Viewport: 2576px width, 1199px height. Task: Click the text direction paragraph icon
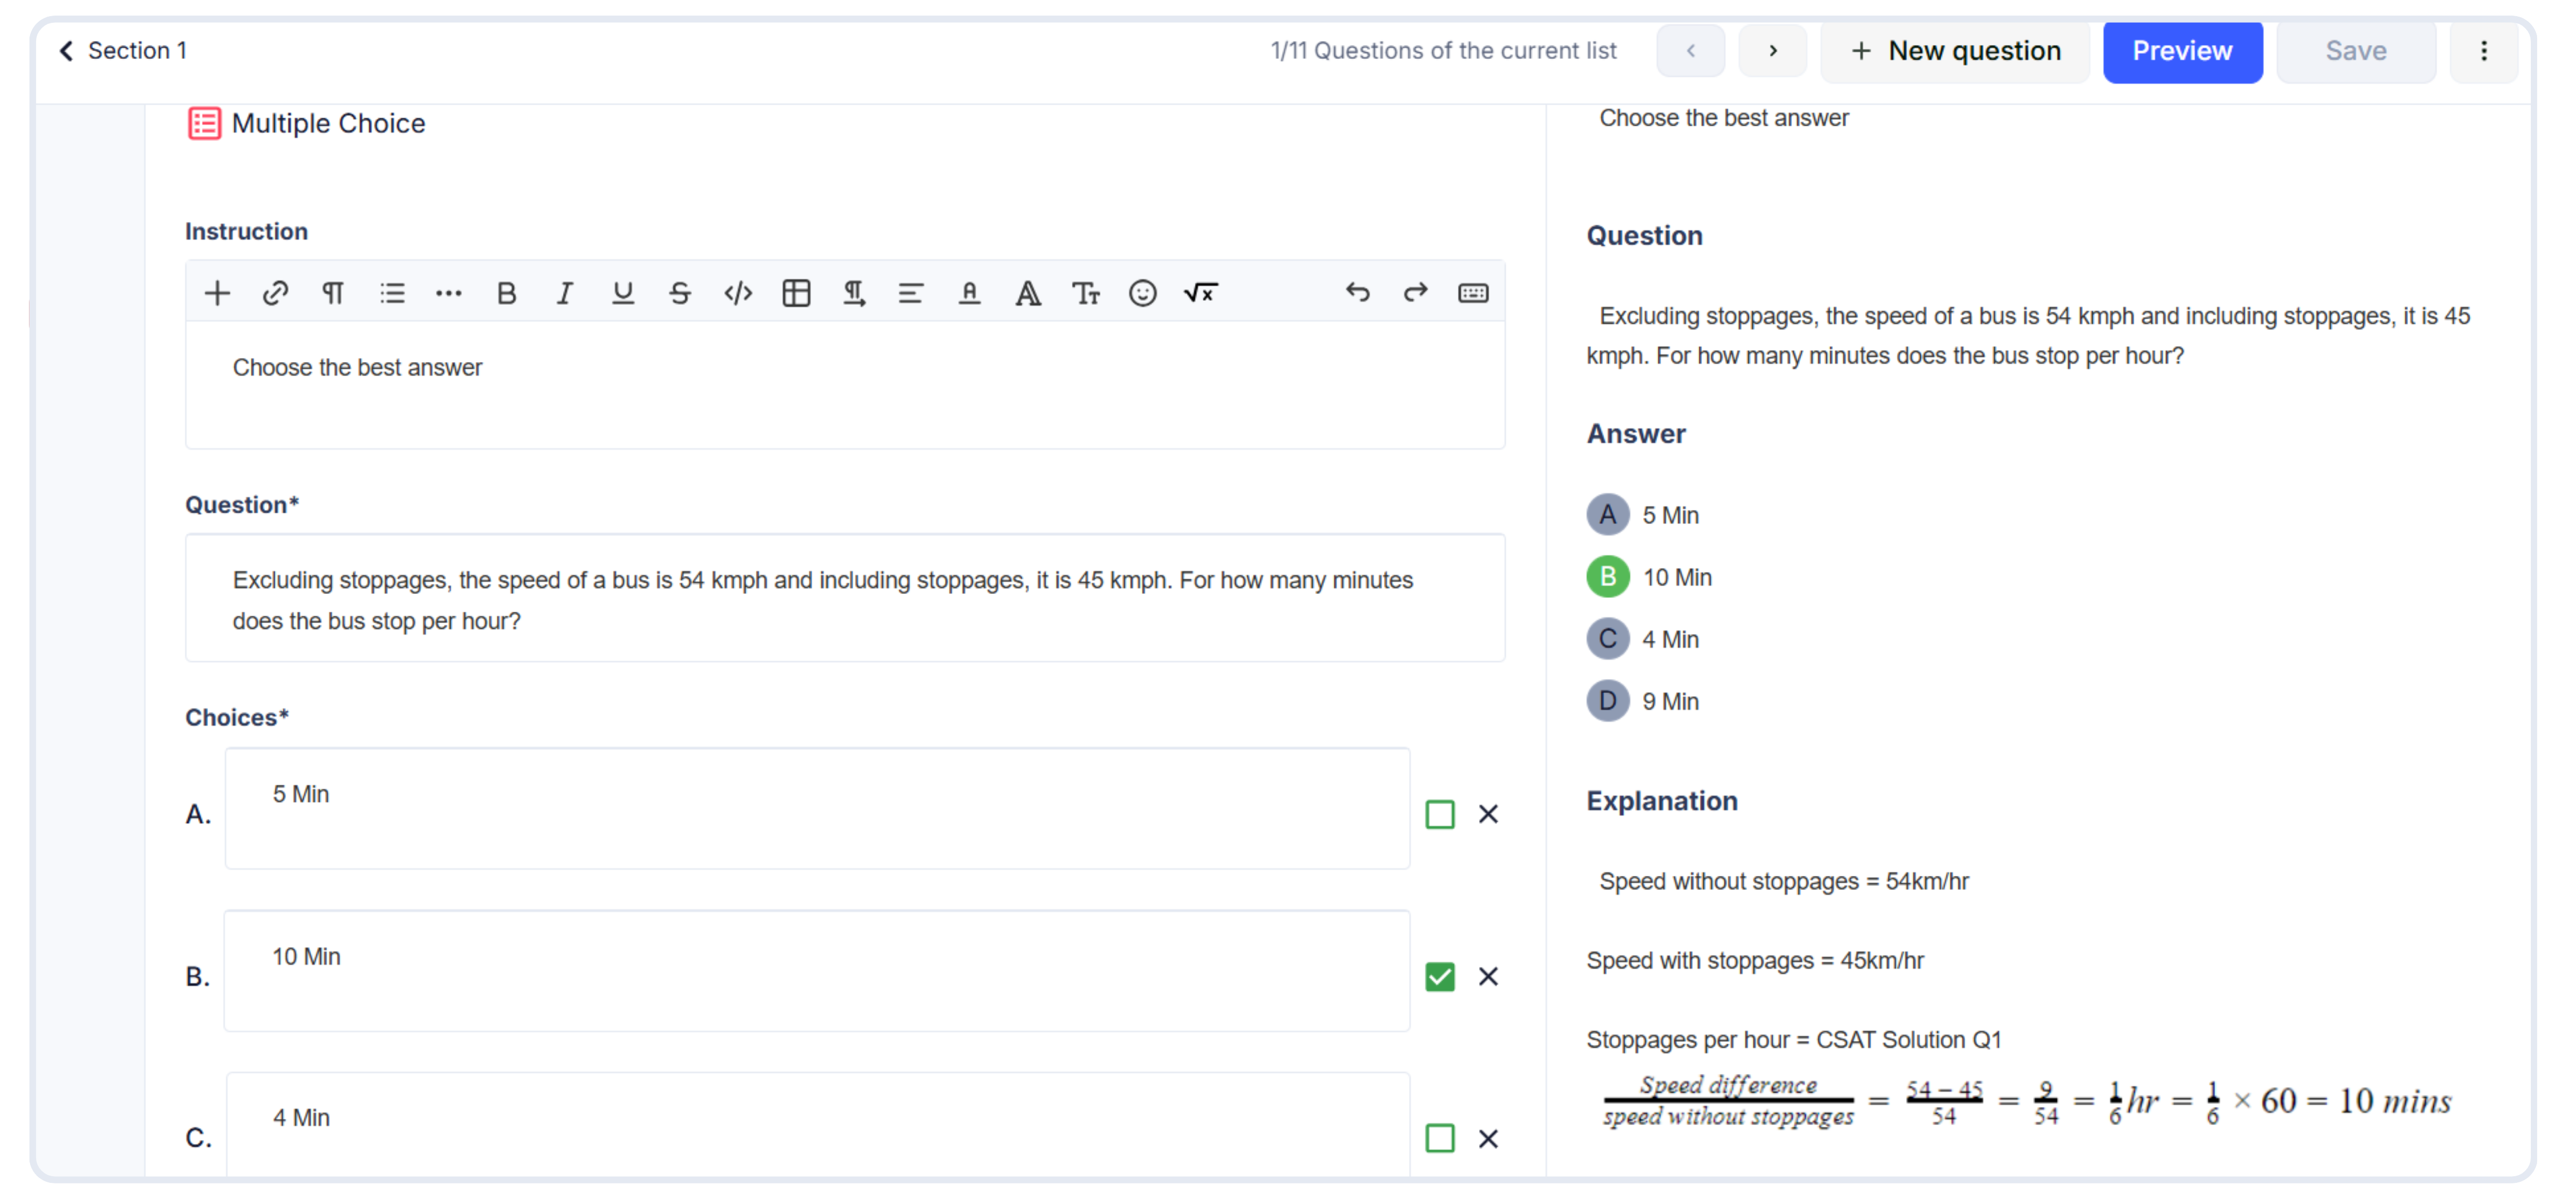click(x=854, y=293)
